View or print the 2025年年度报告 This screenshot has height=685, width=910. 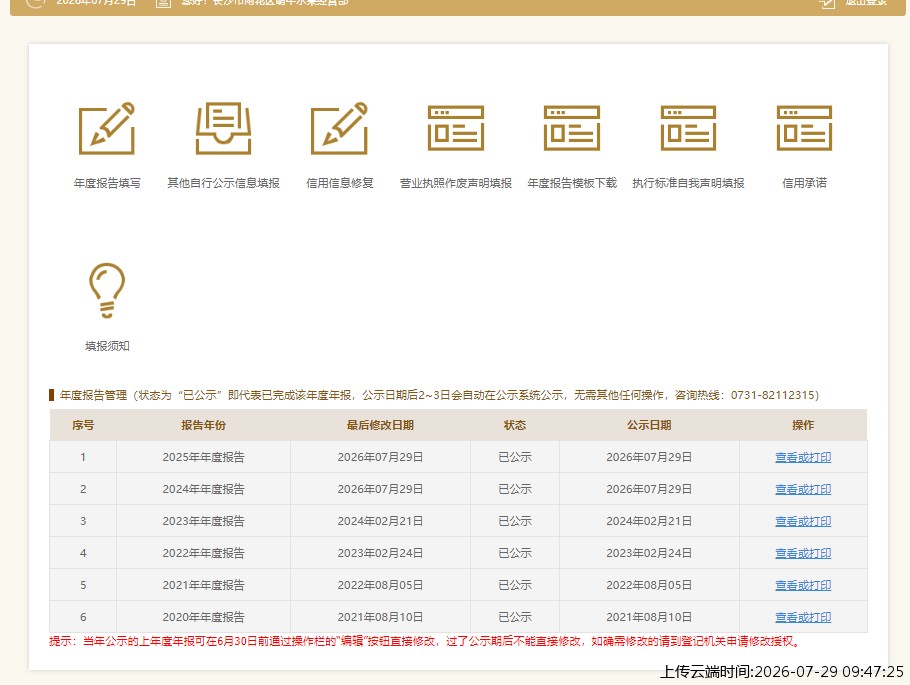pyautogui.click(x=803, y=457)
